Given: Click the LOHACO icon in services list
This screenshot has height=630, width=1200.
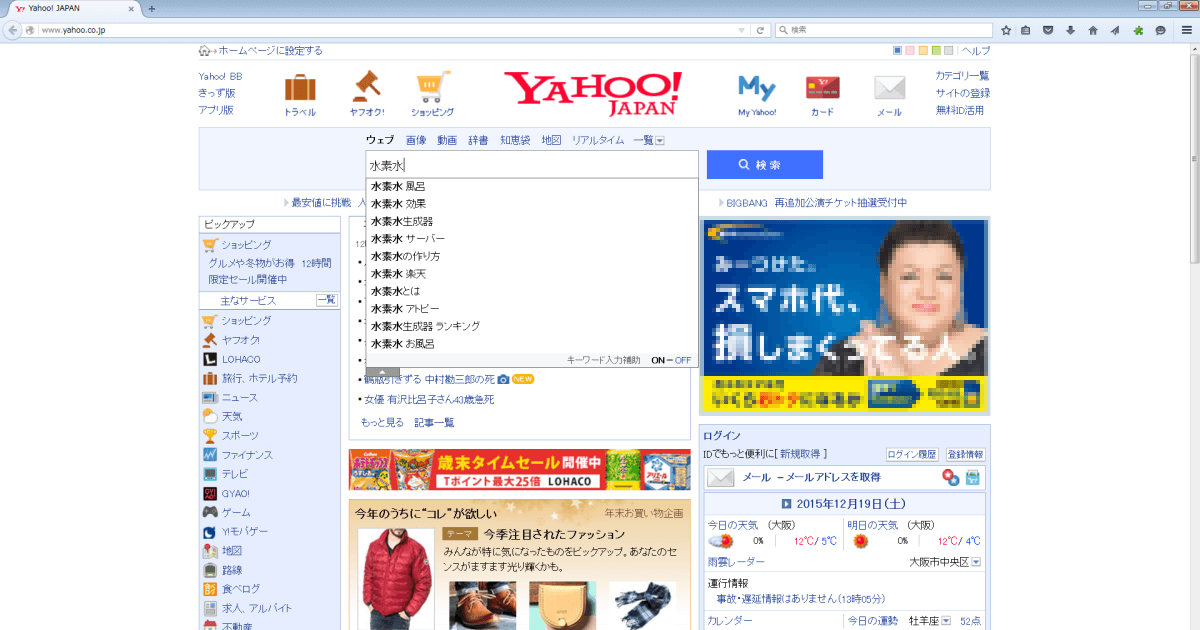Looking at the screenshot, I should (210, 359).
